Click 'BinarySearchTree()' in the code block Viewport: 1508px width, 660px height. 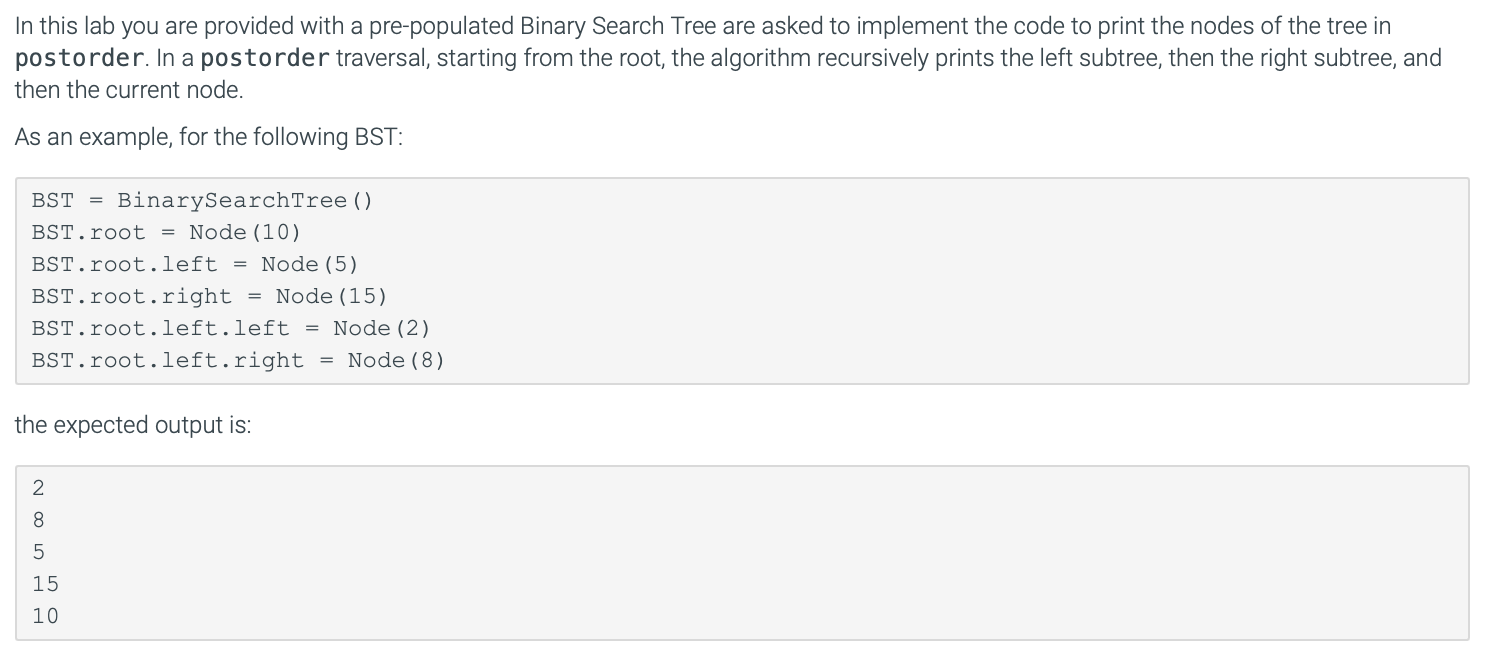(x=245, y=200)
